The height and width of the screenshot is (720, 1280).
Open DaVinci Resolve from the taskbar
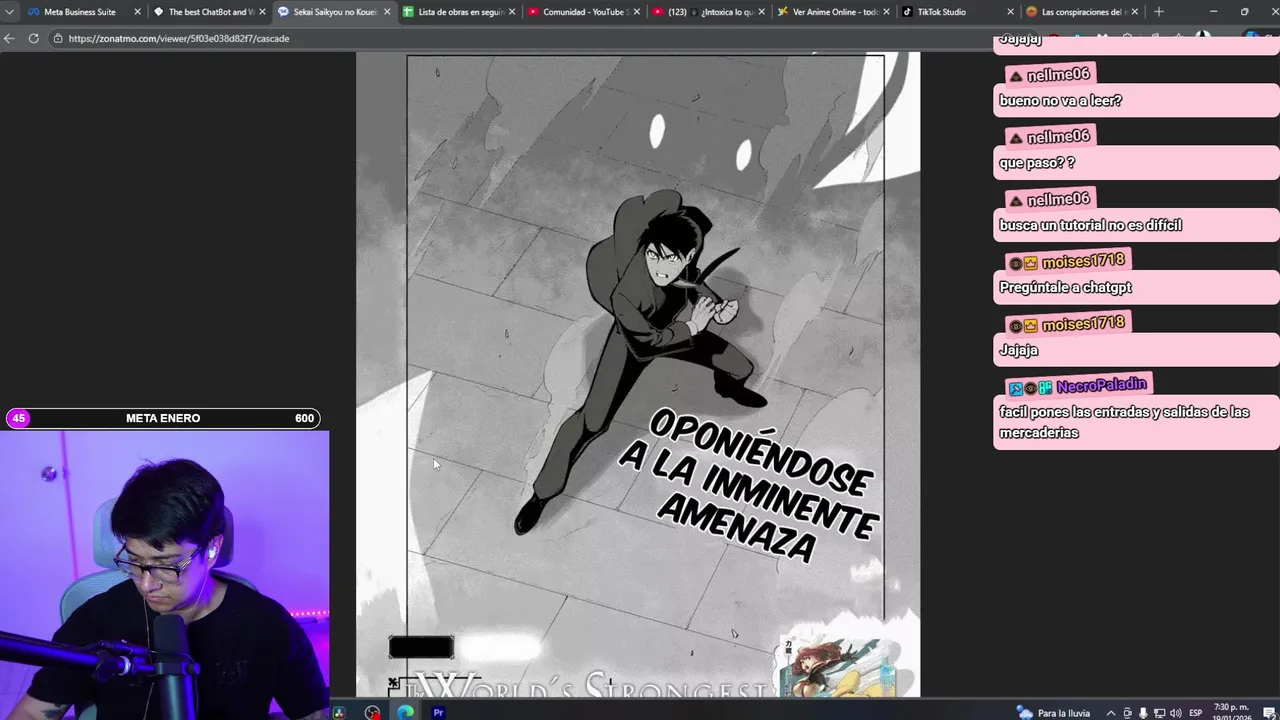click(x=339, y=712)
